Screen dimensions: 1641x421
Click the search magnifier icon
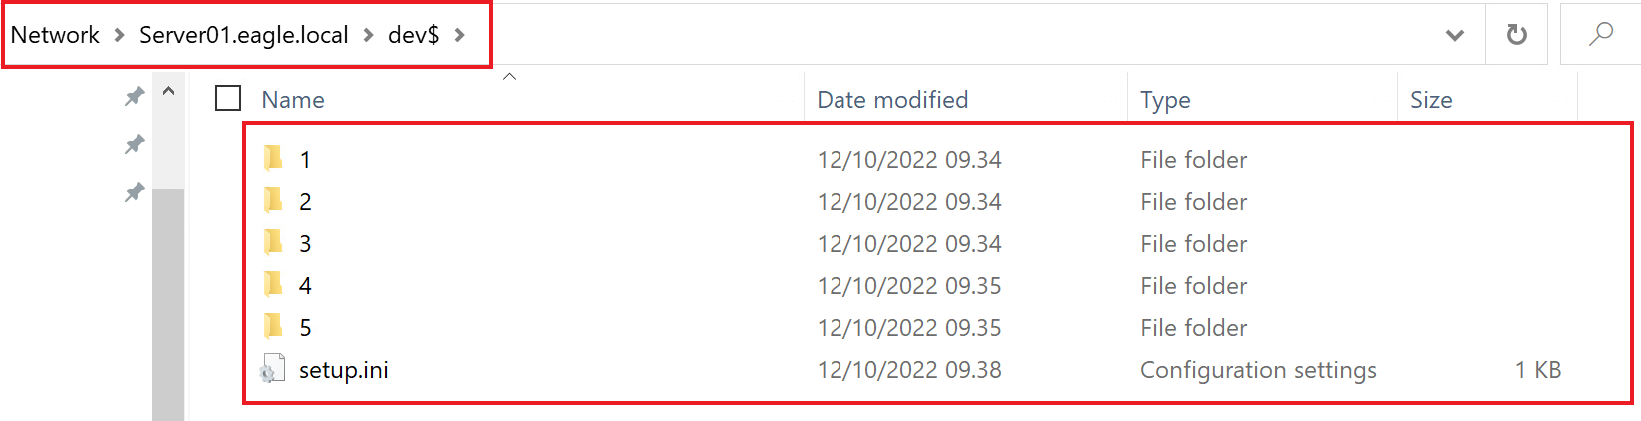coord(1600,35)
